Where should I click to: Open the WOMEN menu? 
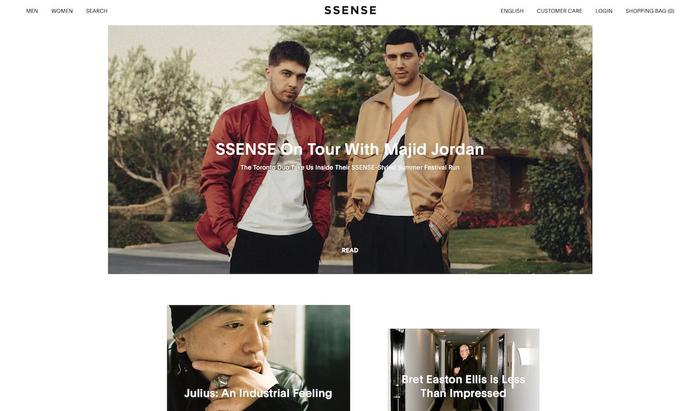[x=62, y=11]
